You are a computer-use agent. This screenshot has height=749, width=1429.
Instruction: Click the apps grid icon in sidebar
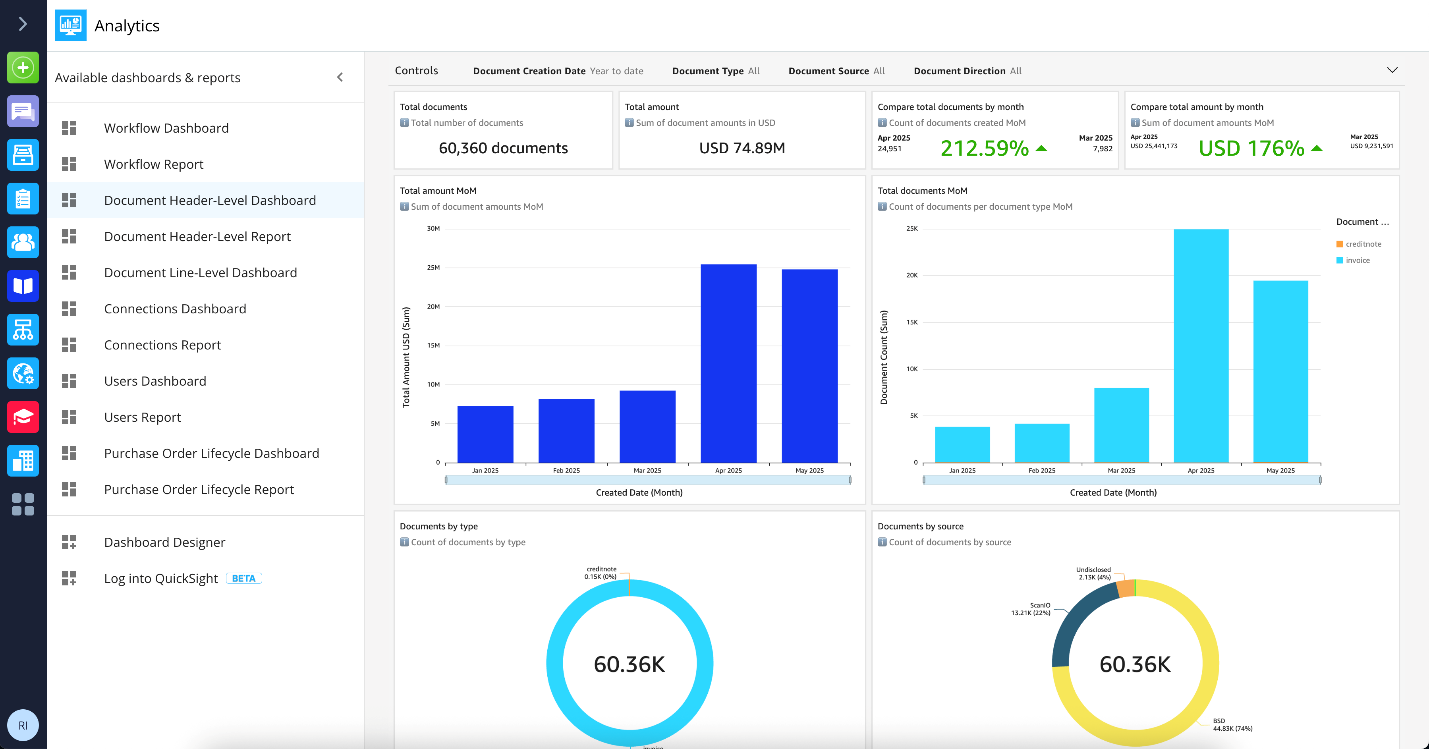point(23,506)
